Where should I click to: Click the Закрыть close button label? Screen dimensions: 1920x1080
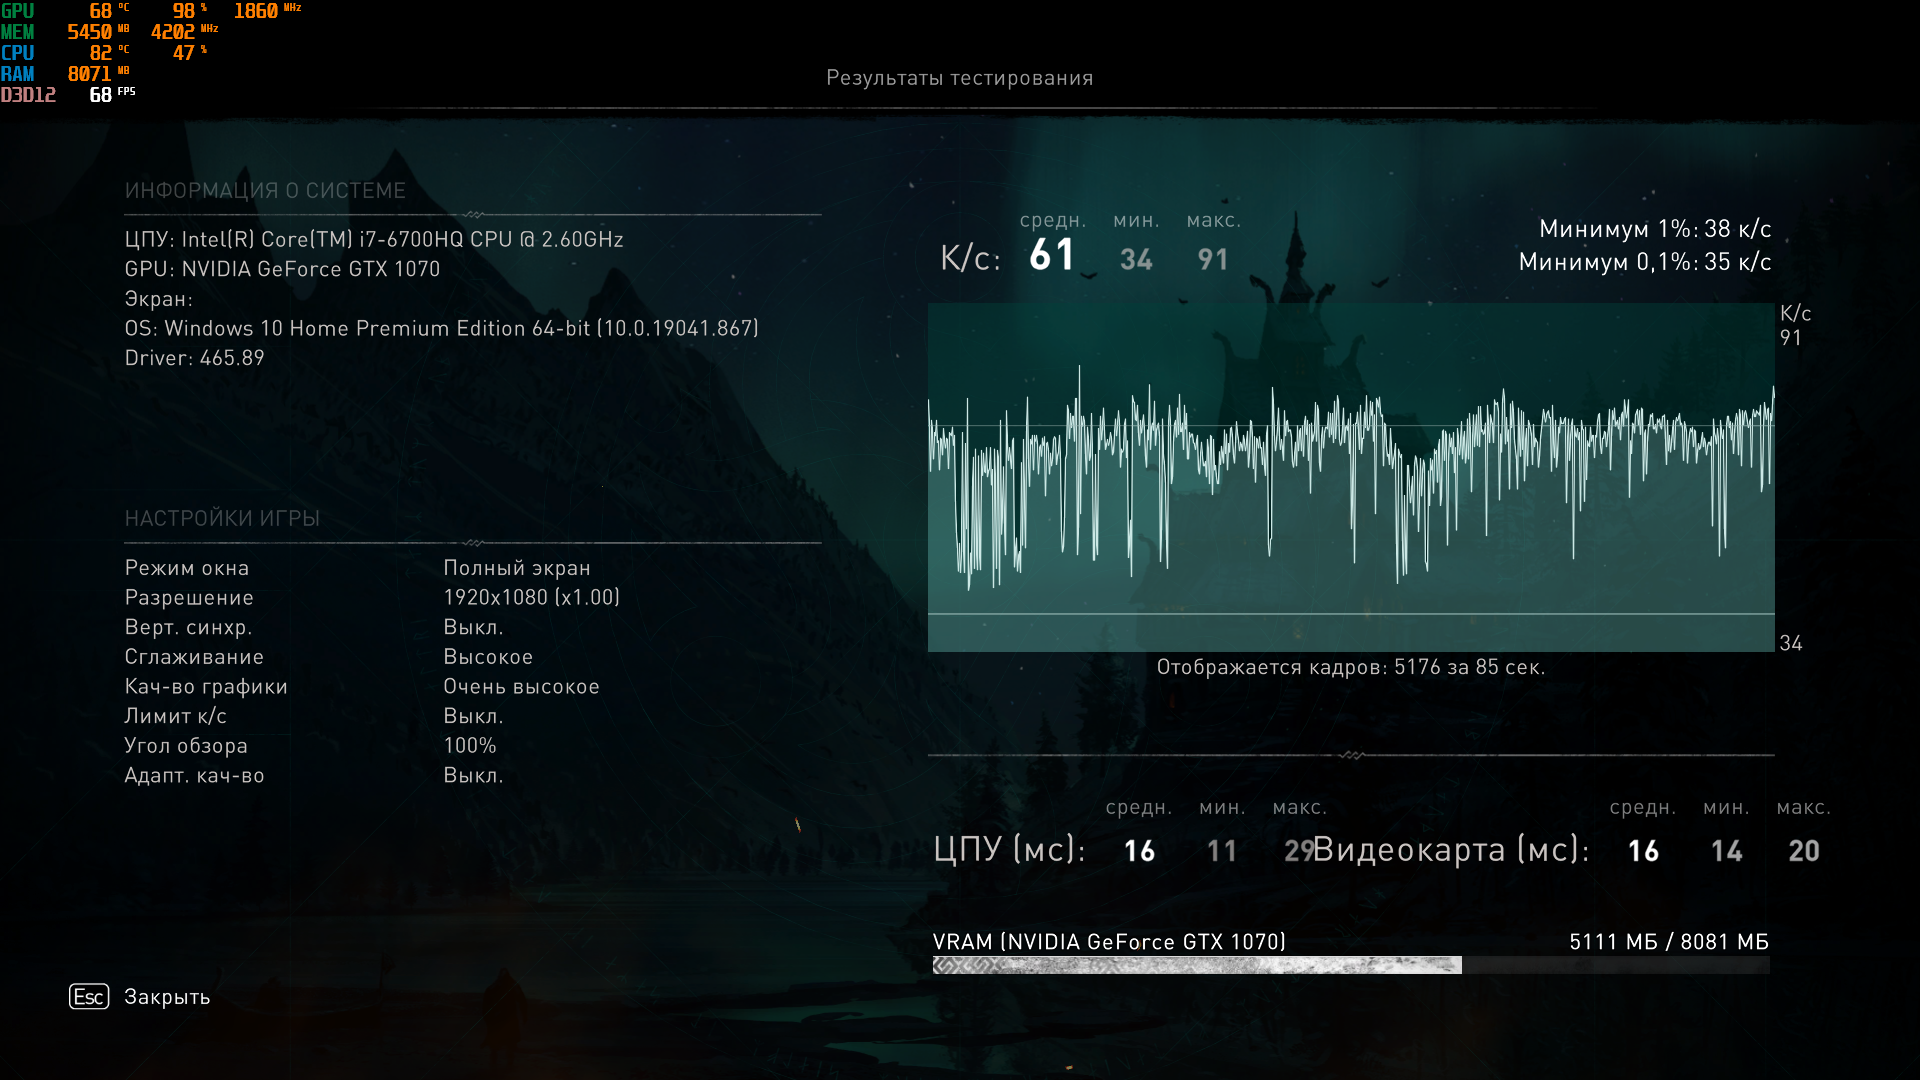(167, 997)
